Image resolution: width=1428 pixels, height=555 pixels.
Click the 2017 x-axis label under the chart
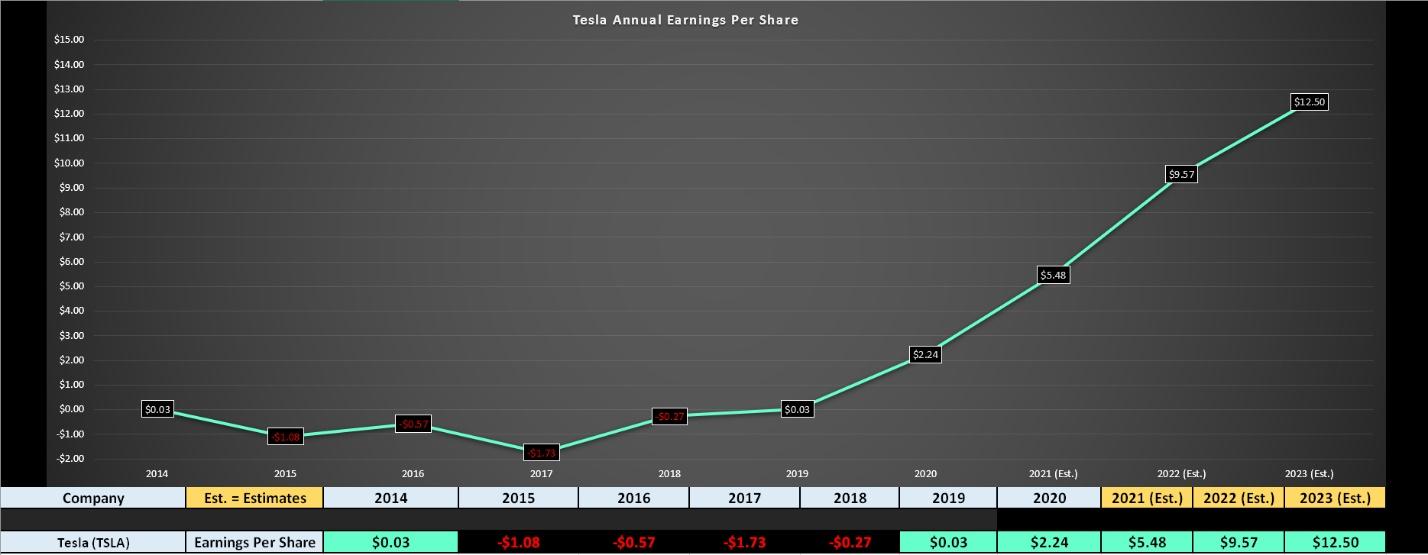click(541, 474)
